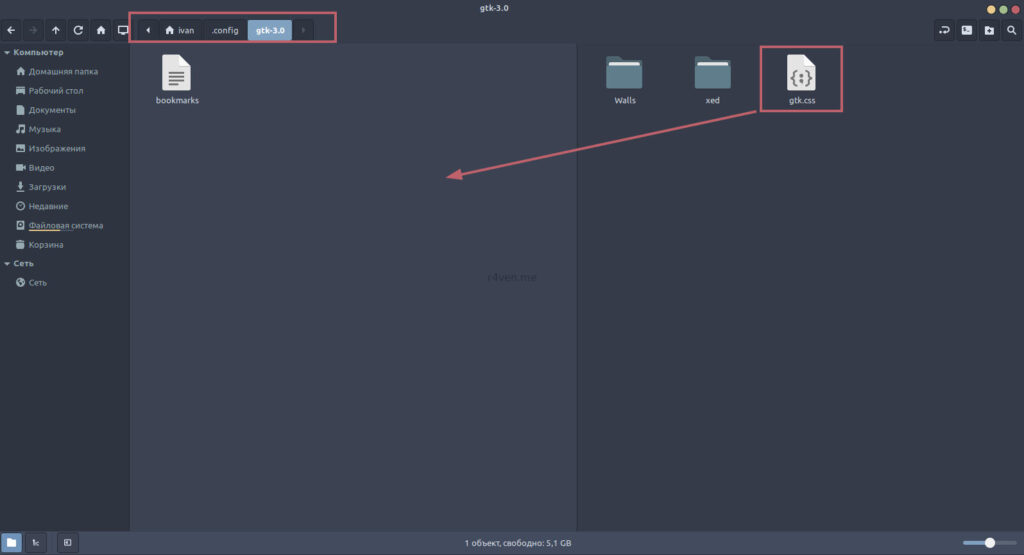This screenshot has width=1024, height=555.
Task: Go up to the parent folder
Action: click(x=55, y=30)
